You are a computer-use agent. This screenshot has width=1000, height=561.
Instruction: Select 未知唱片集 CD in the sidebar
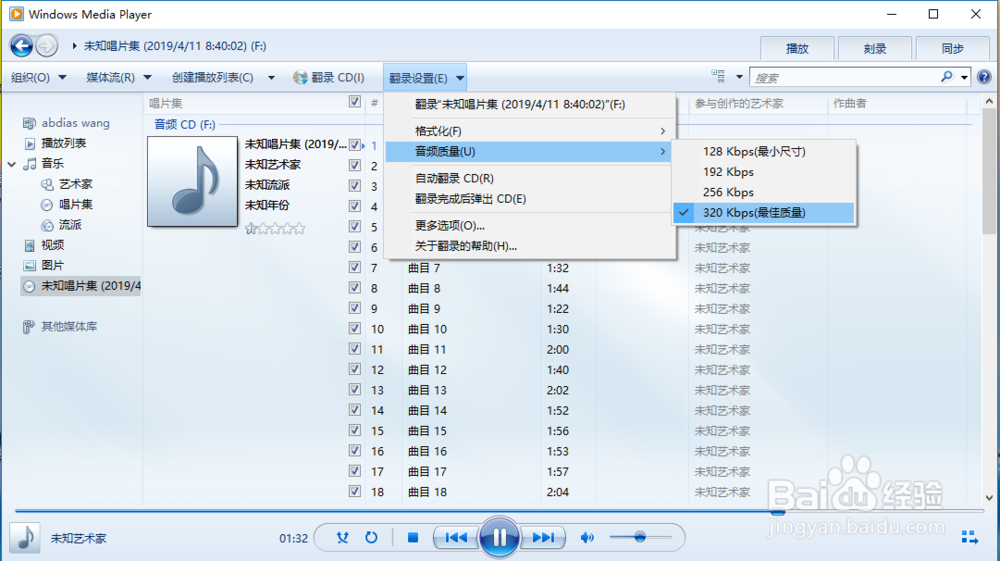(x=81, y=286)
